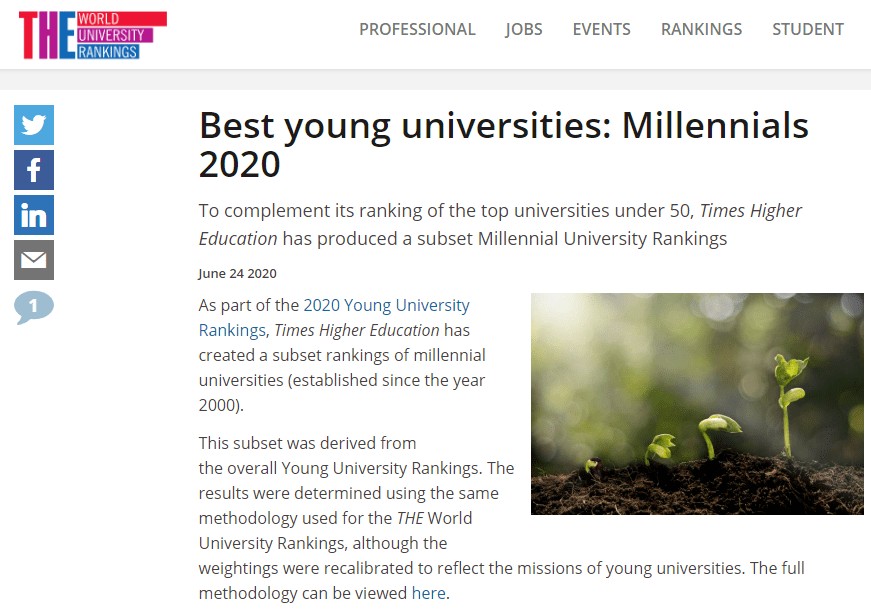Viewport: 871px width, 612px height.
Task: Share article on Twitter
Action: [34, 125]
